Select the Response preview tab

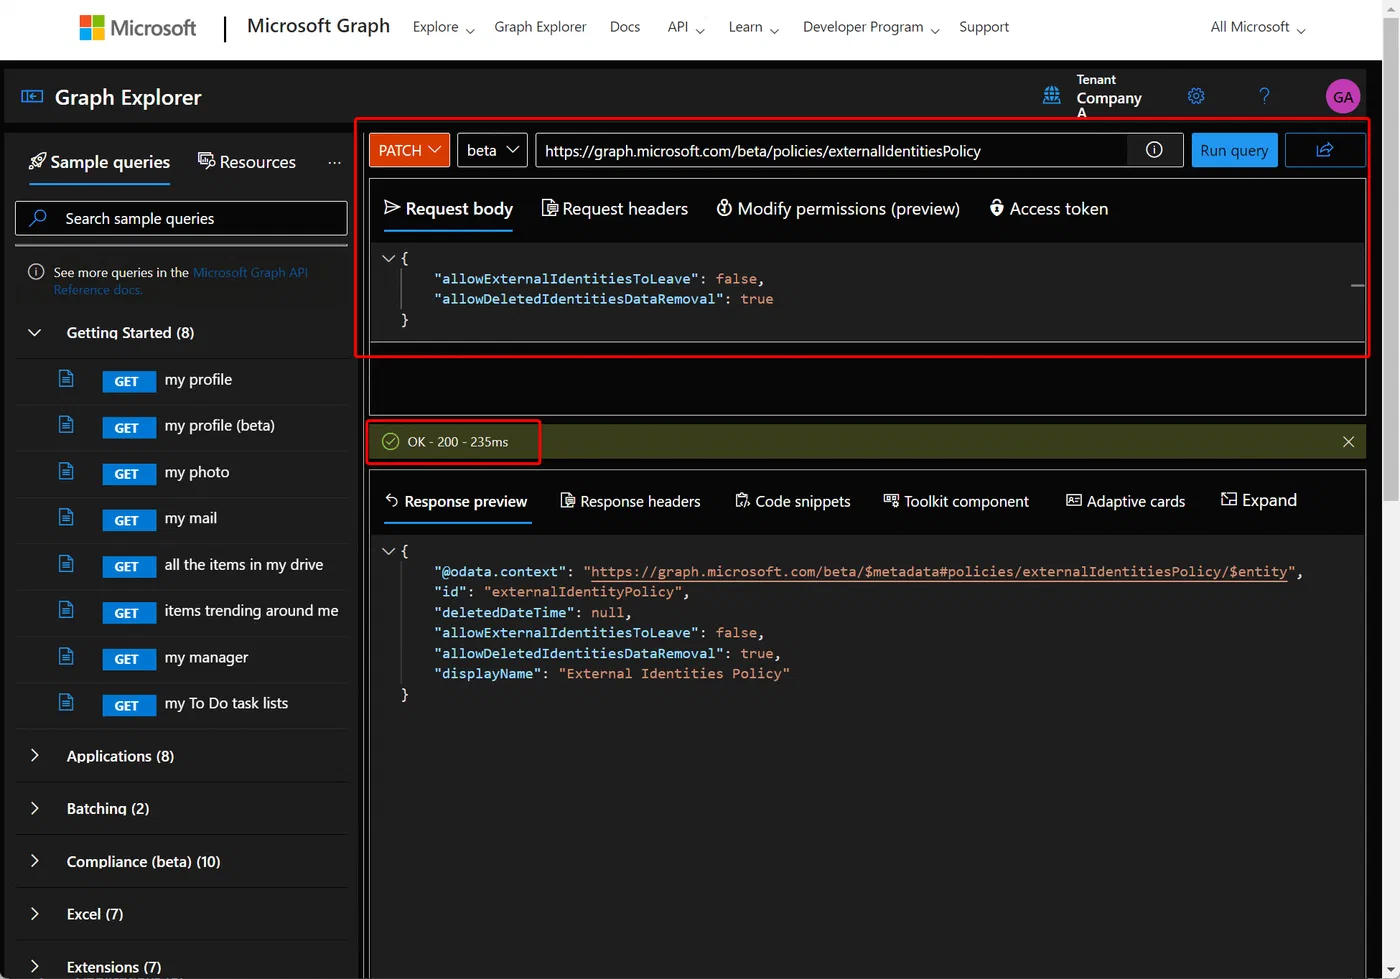click(x=456, y=501)
